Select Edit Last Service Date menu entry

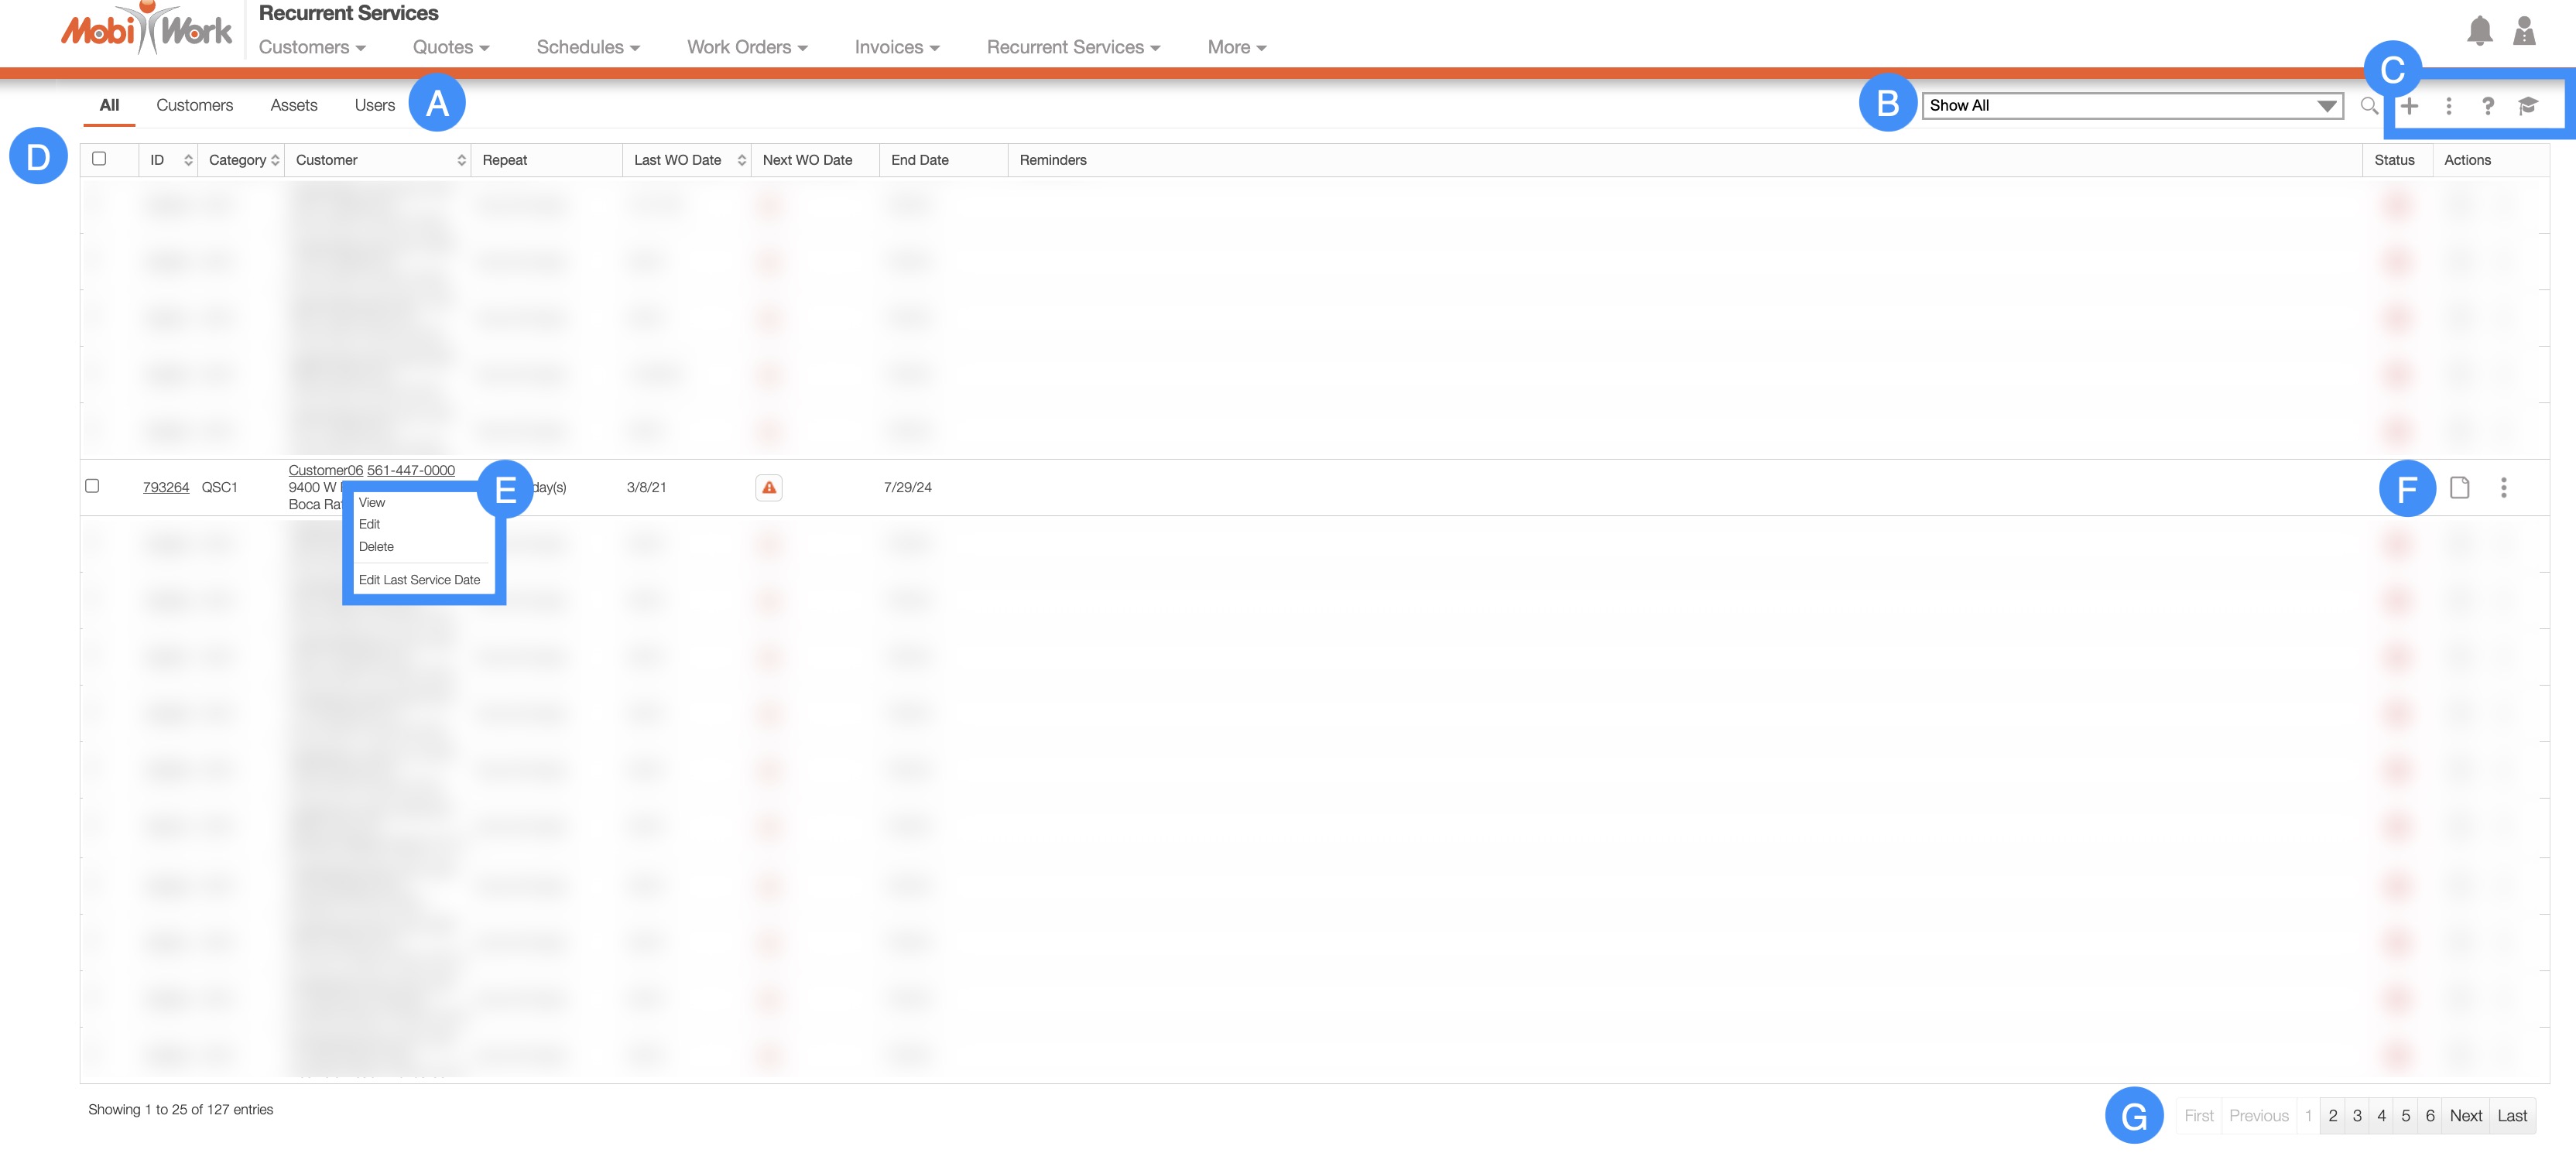coord(419,580)
